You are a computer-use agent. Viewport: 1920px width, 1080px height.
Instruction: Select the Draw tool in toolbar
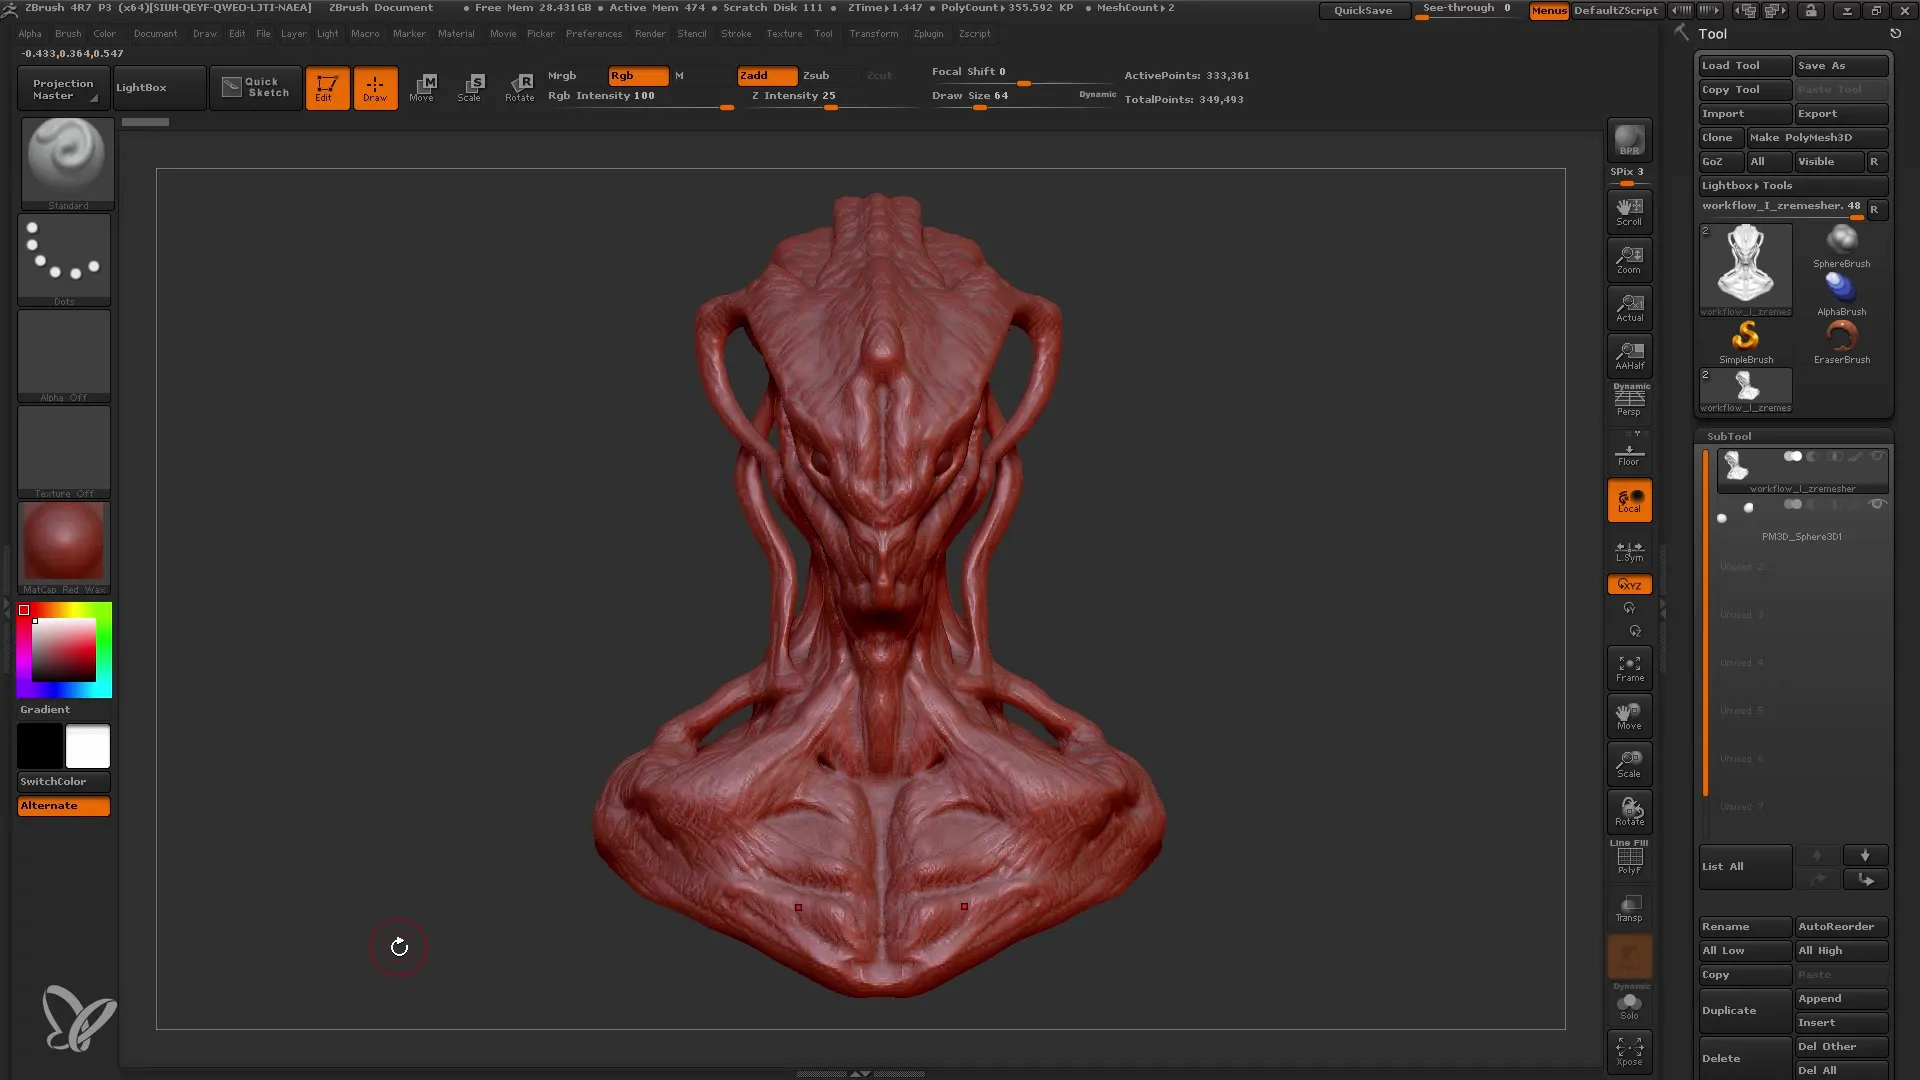(375, 87)
